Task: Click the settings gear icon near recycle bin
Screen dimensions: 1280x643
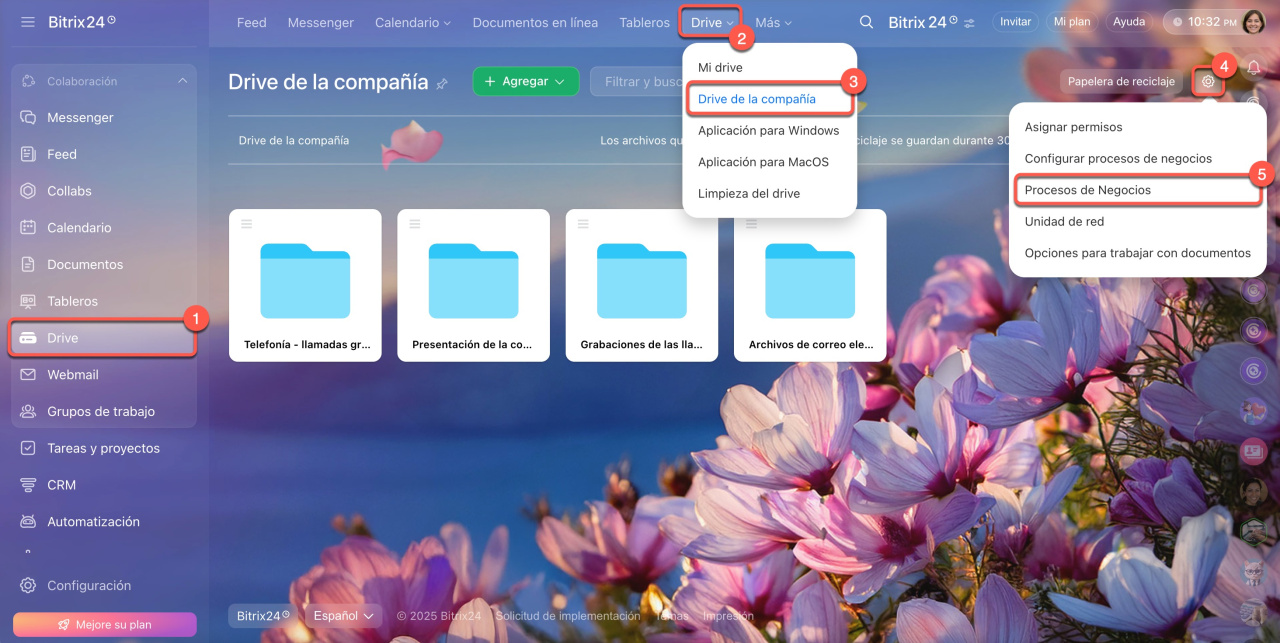Action: point(1208,81)
